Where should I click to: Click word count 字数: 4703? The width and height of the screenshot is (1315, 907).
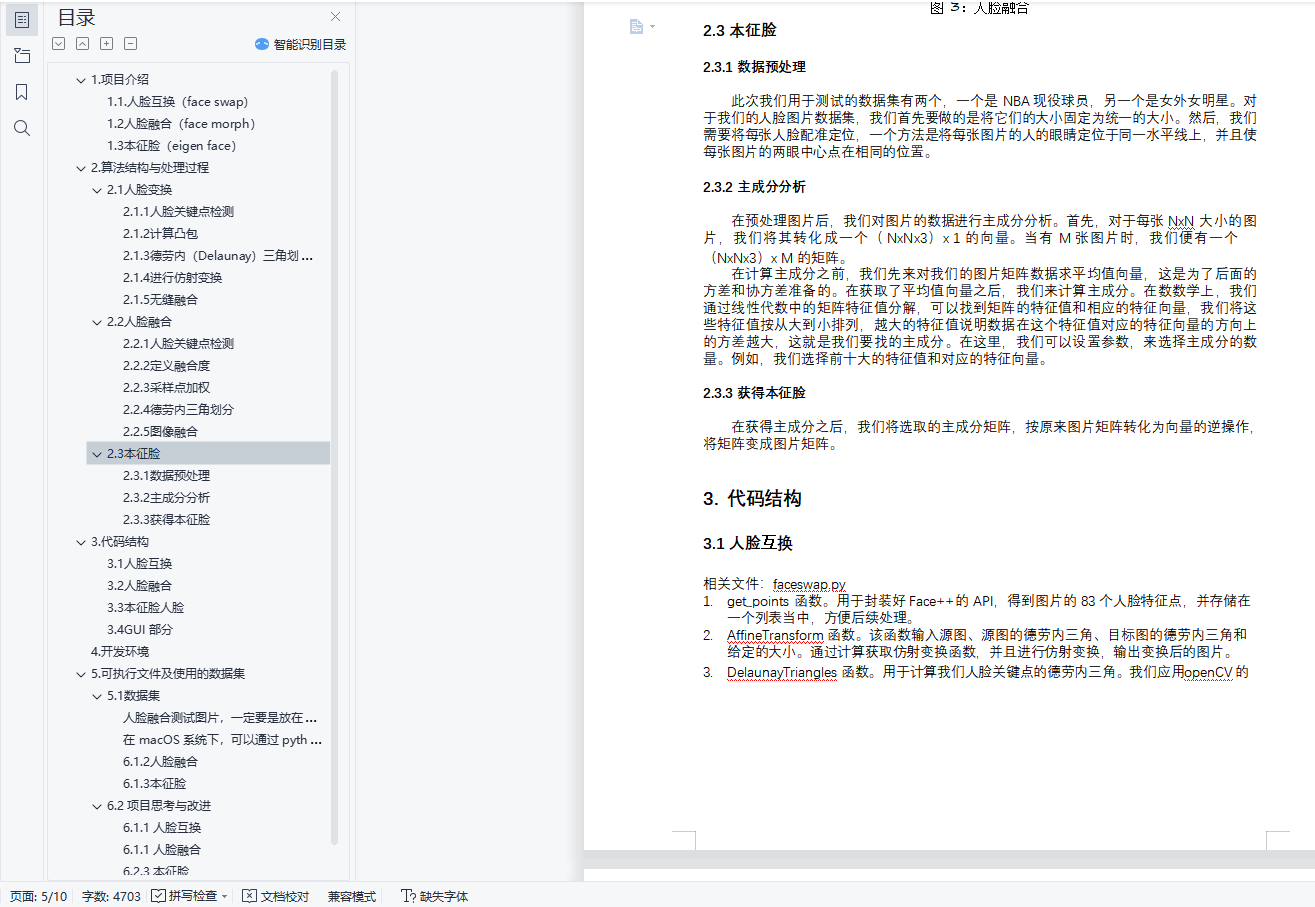(x=111, y=896)
